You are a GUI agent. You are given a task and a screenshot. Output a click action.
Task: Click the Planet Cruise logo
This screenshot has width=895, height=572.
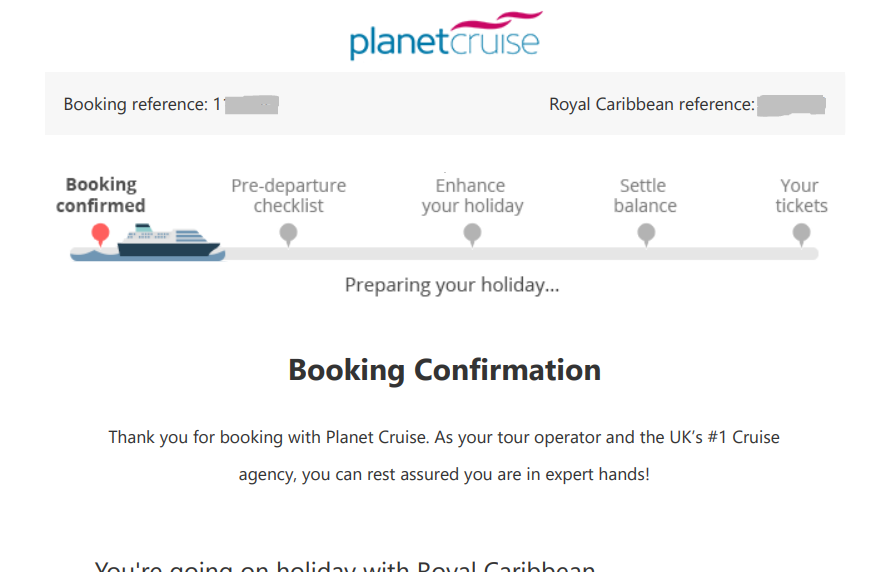tap(446, 35)
